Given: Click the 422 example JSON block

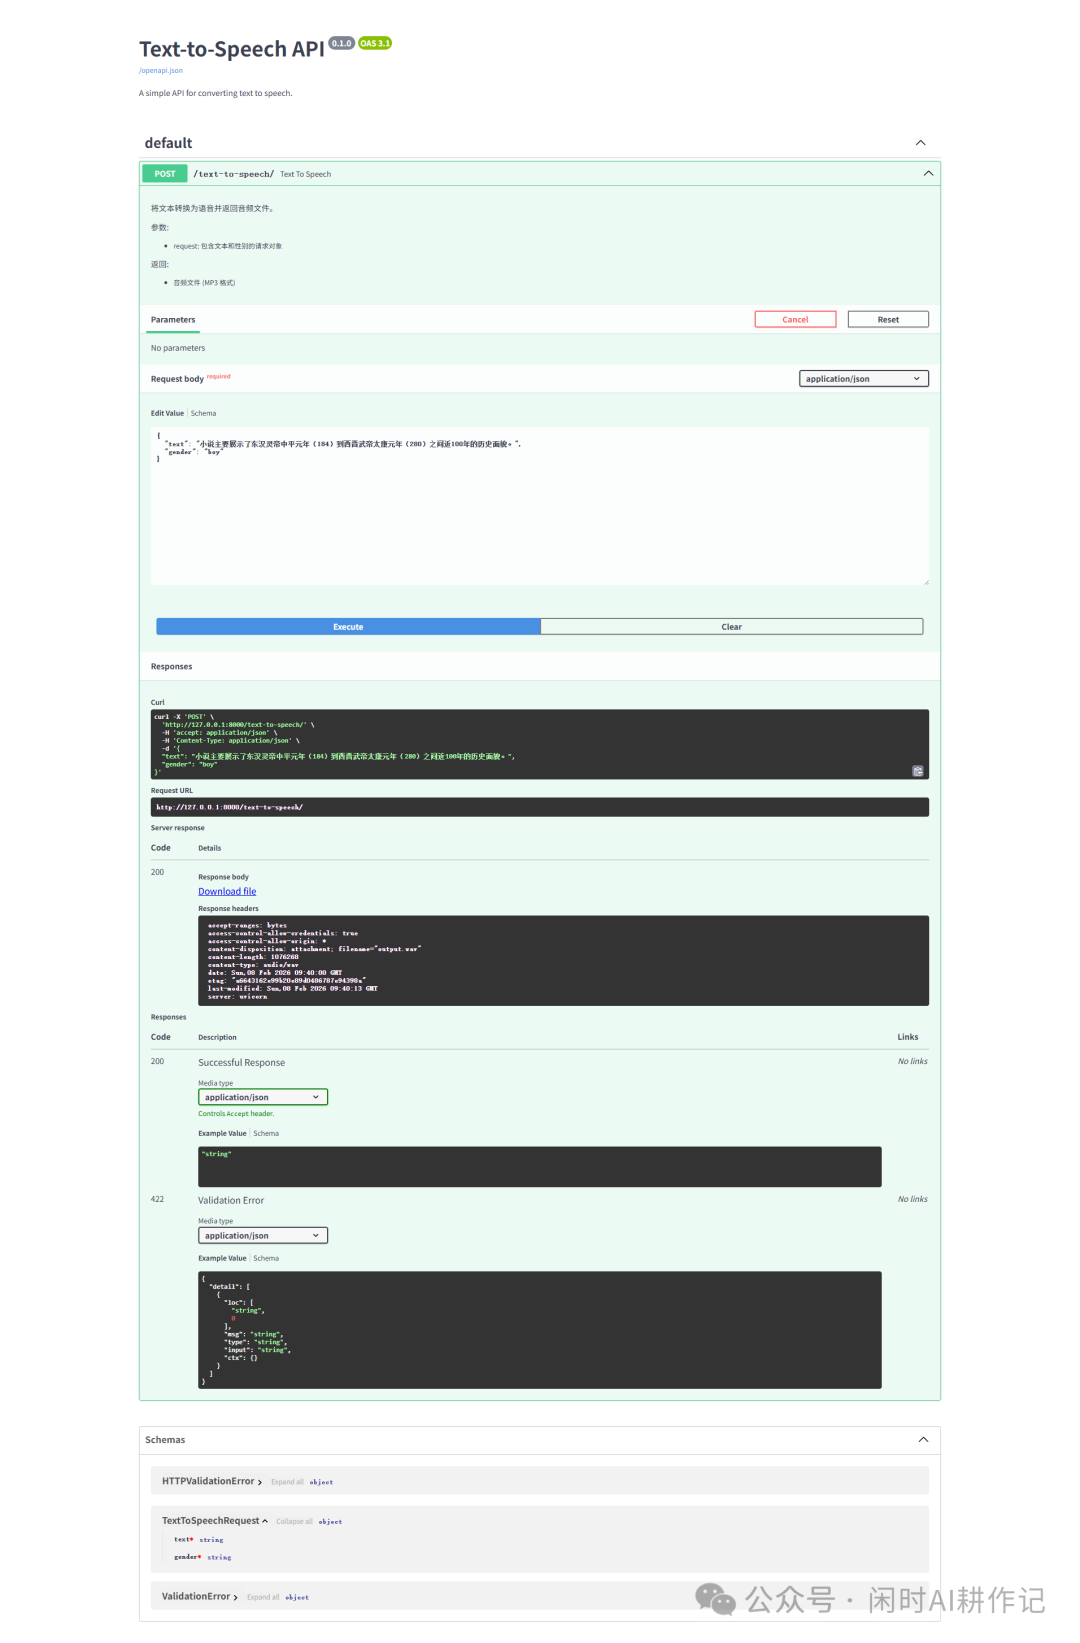Looking at the screenshot, I should pos(540,1330).
